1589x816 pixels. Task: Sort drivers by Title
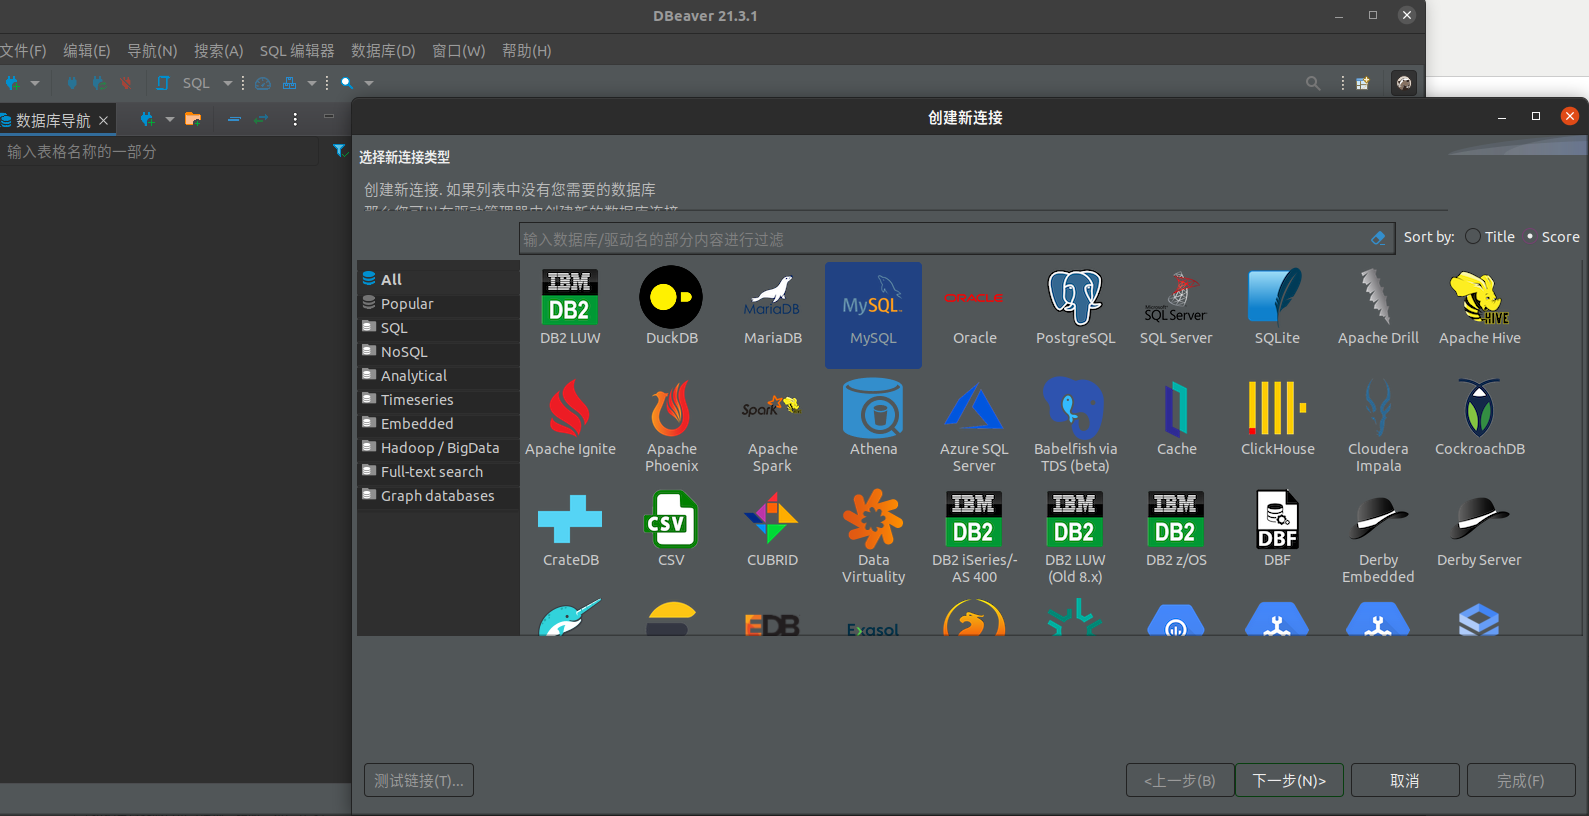(1490, 237)
